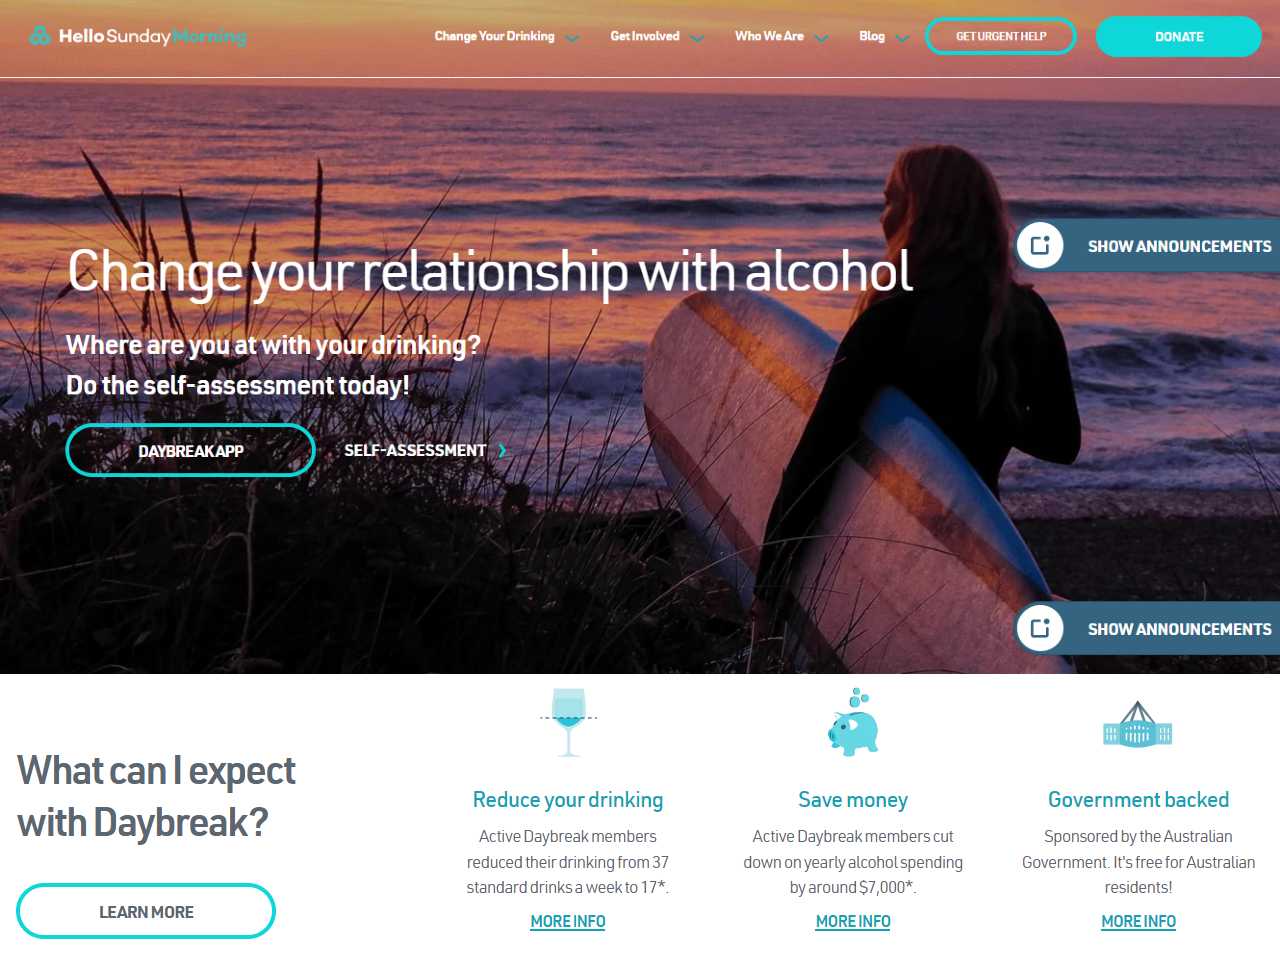Click the Hello Sunday Morning logo icon
This screenshot has height=962, width=1280.
coord(40,36)
